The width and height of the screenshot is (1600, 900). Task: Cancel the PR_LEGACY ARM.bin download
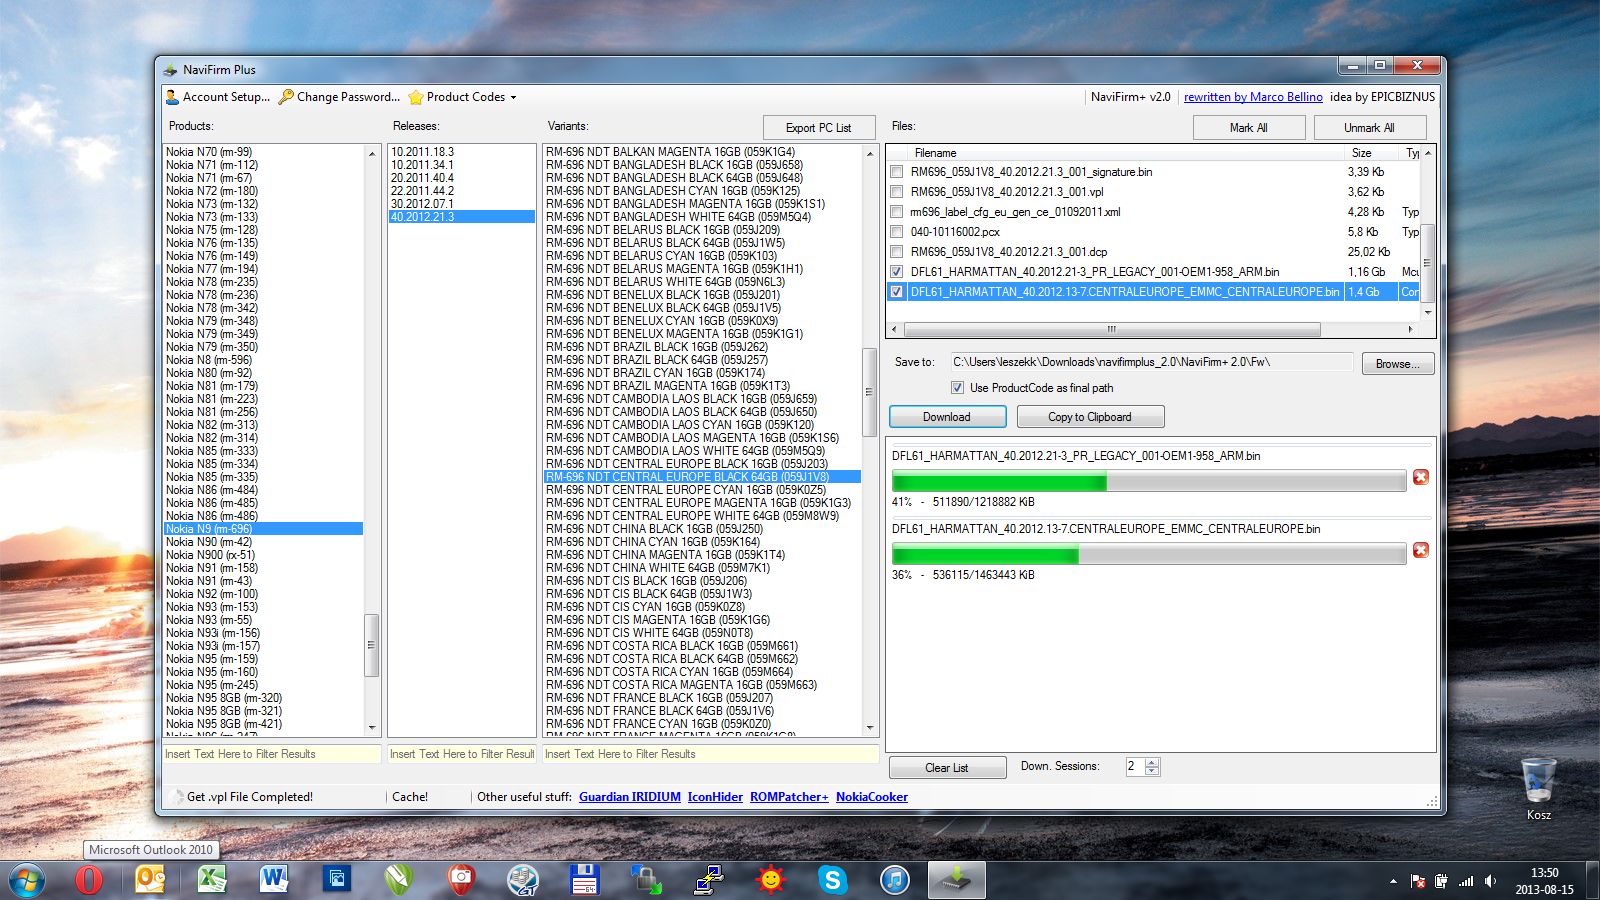point(1420,478)
